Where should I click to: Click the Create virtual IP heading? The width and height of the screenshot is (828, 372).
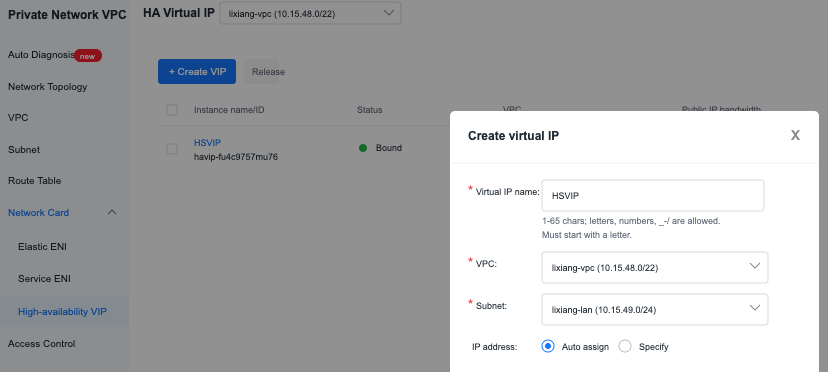click(x=514, y=136)
